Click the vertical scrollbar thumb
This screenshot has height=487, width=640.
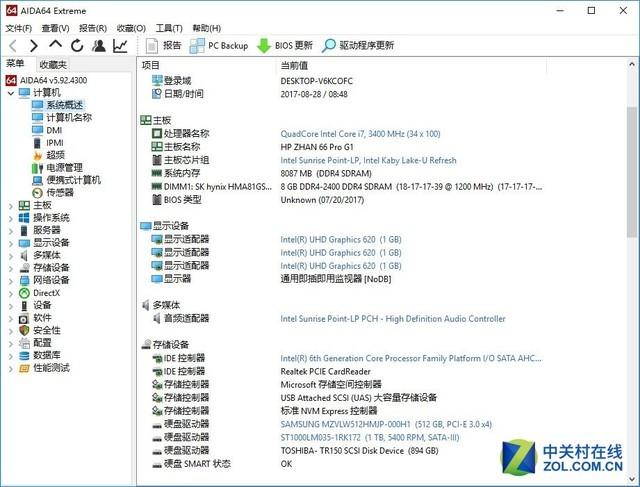pyautogui.click(x=632, y=171)
